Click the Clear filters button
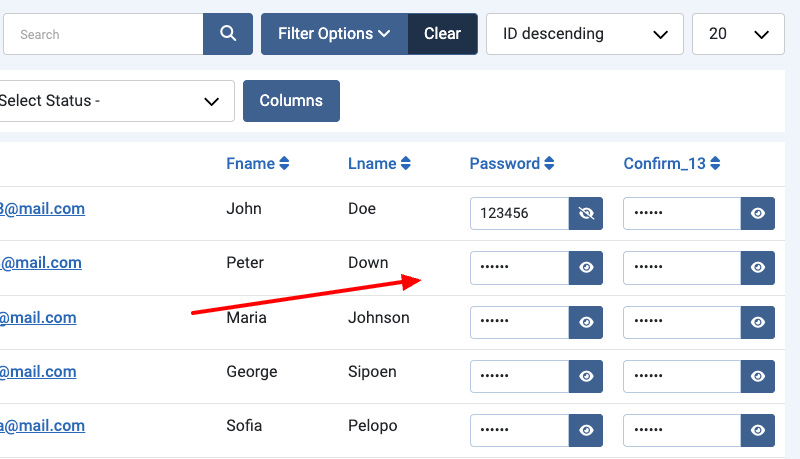This screenshot has width=800, height=459. tap(442, 34)
